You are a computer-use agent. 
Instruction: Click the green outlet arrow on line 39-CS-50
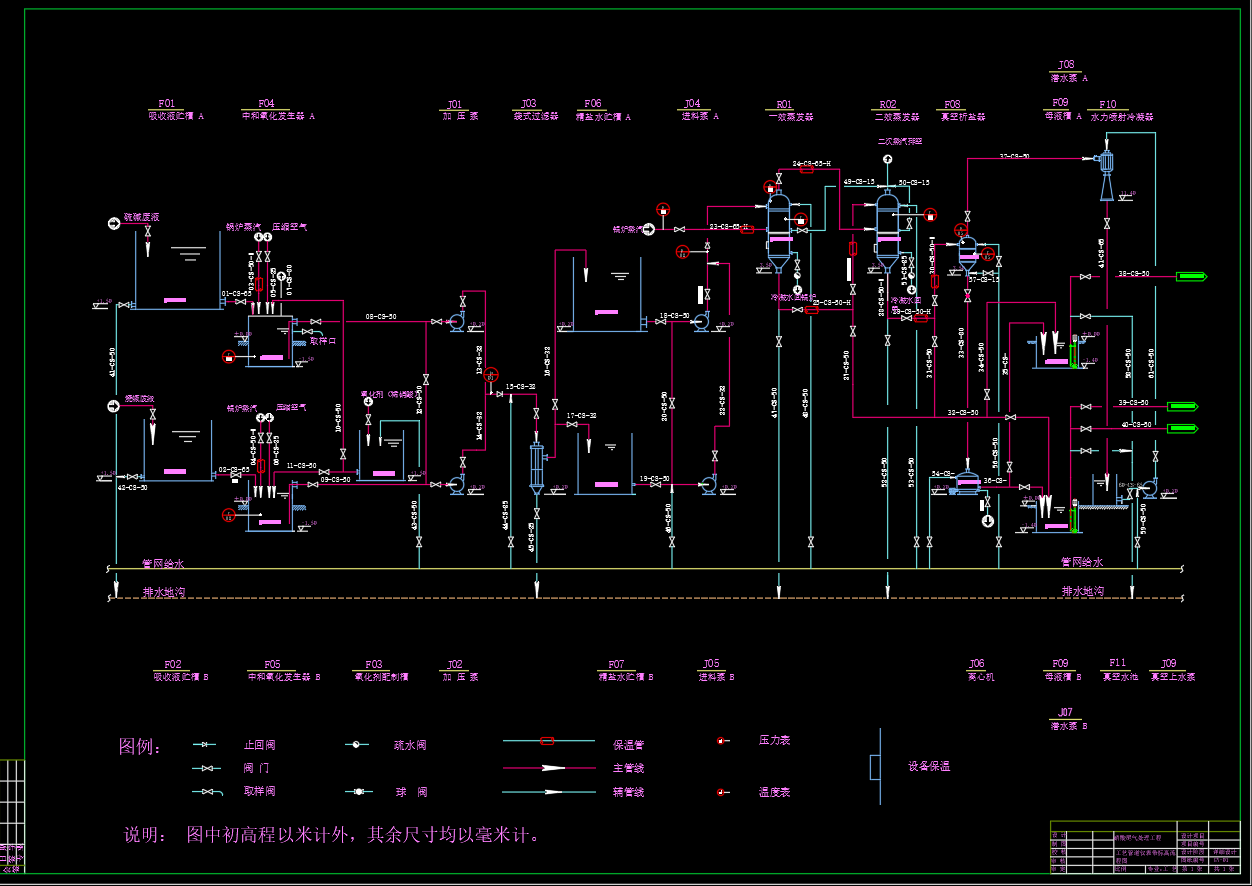click(1184, 406)
